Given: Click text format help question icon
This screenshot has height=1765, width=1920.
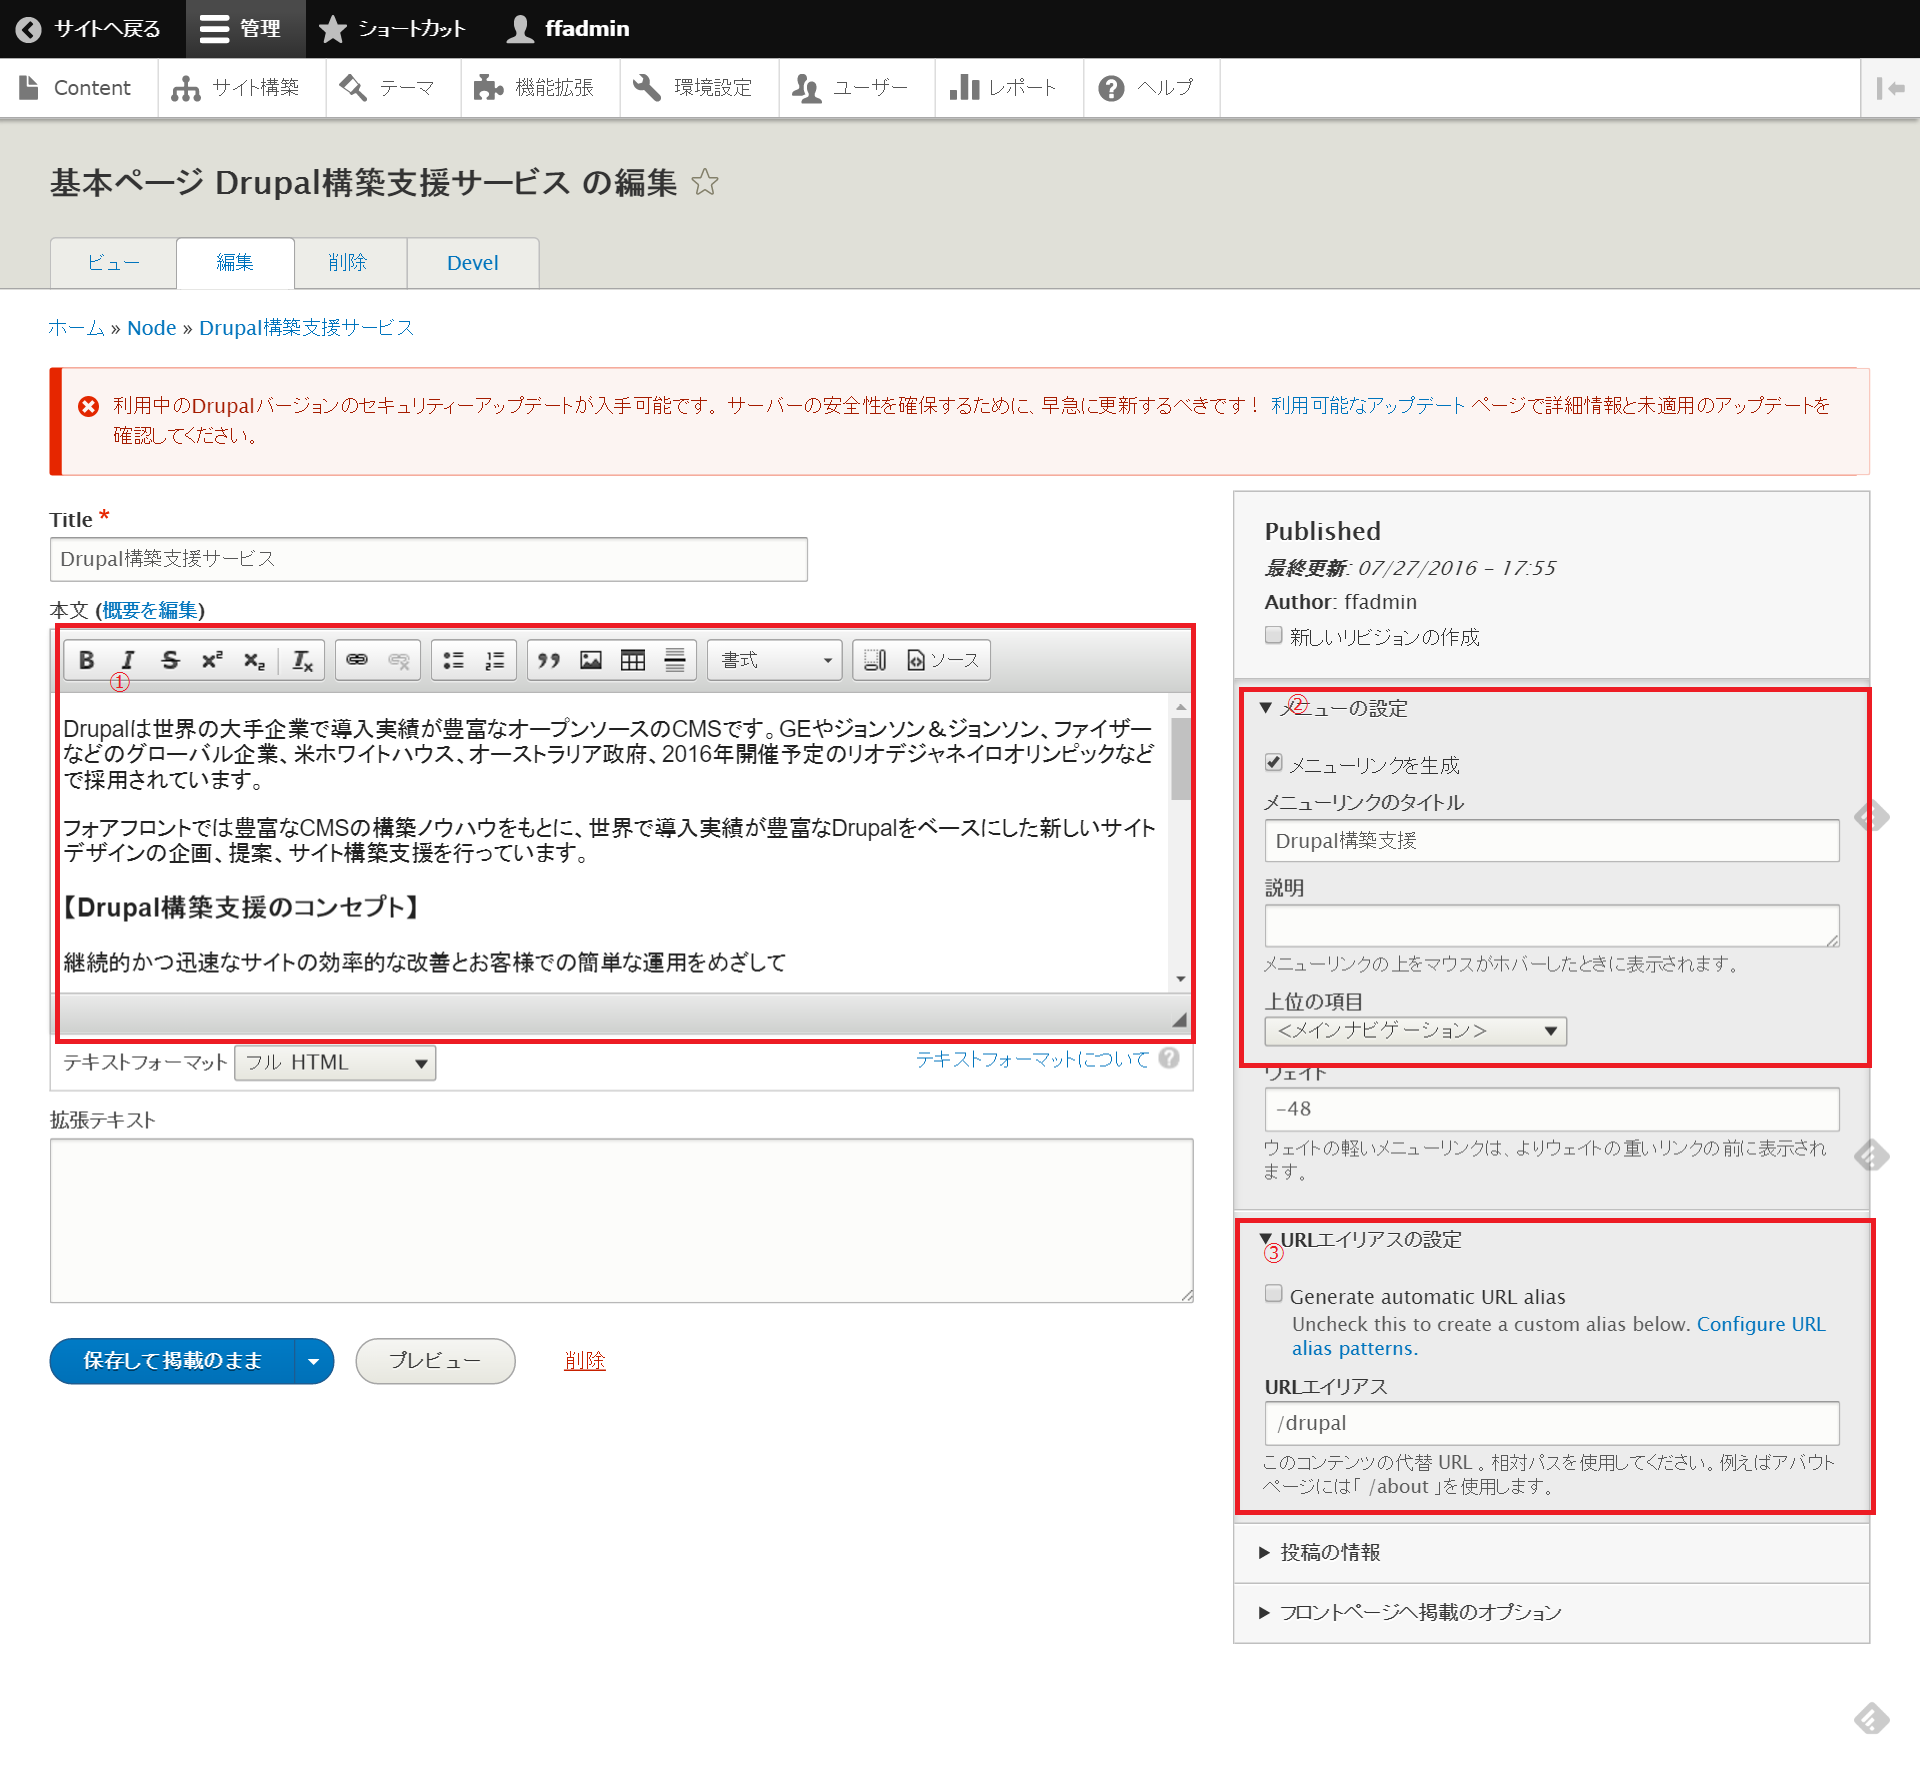Looking at the screenshot, I should coord(1169,1058).
